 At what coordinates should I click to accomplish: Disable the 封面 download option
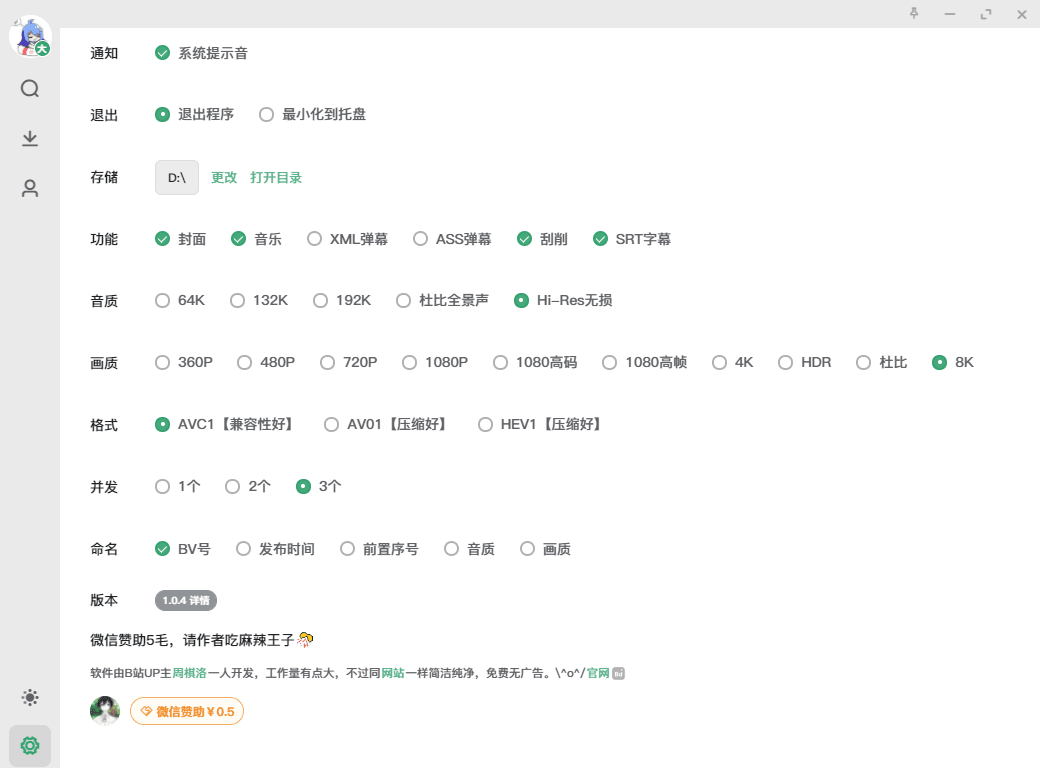(x=162, y=239)
